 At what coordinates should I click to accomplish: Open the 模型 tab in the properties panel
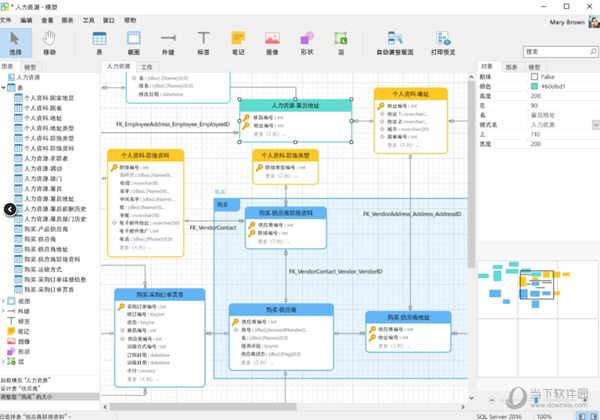click(x=534, y=67)
